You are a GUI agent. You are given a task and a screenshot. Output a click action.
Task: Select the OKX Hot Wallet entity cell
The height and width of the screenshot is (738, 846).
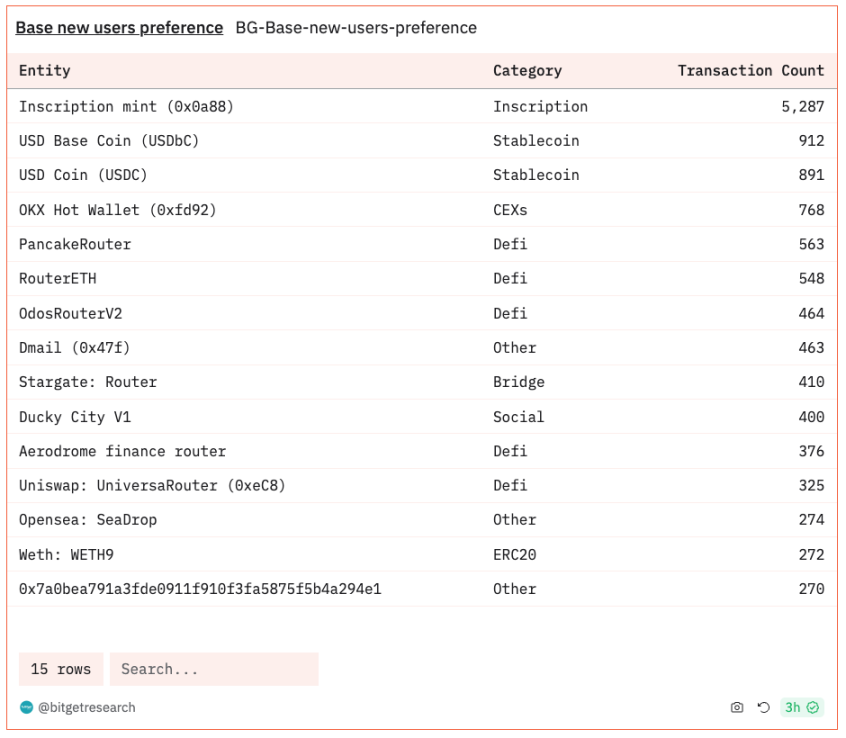117,210
